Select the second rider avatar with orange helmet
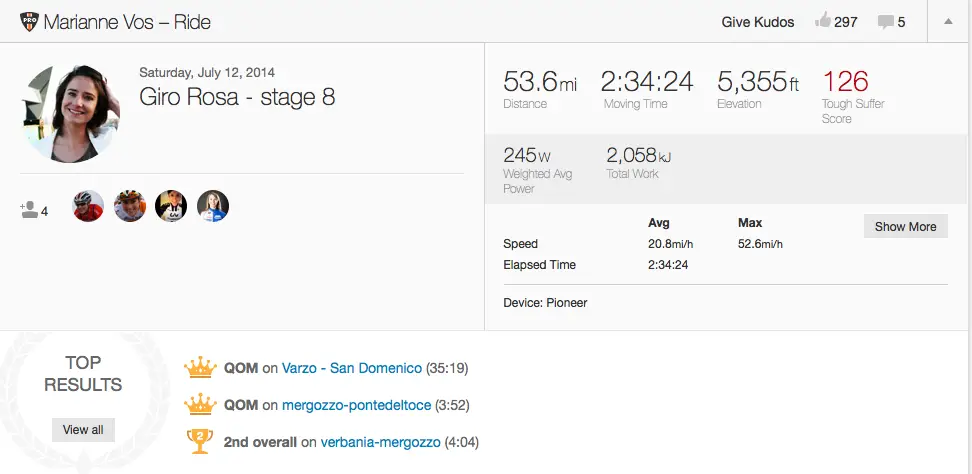972x474 pixels. (x=130, y=206)
